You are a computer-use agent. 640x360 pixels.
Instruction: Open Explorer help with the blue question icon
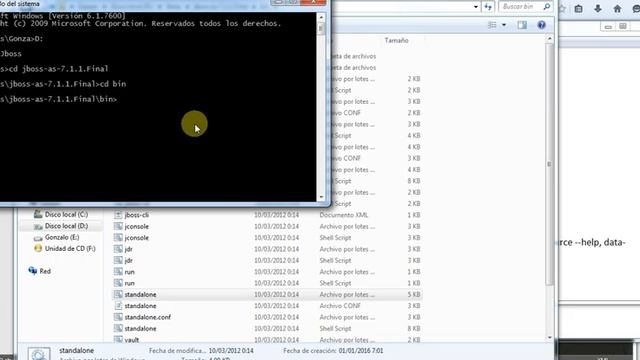point(541,25)
